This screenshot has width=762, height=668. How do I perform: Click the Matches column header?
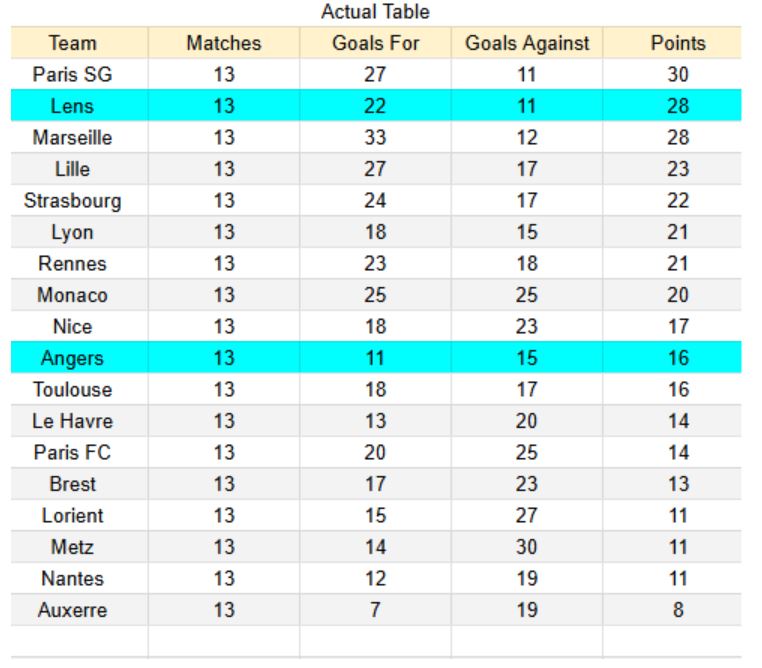223,44
